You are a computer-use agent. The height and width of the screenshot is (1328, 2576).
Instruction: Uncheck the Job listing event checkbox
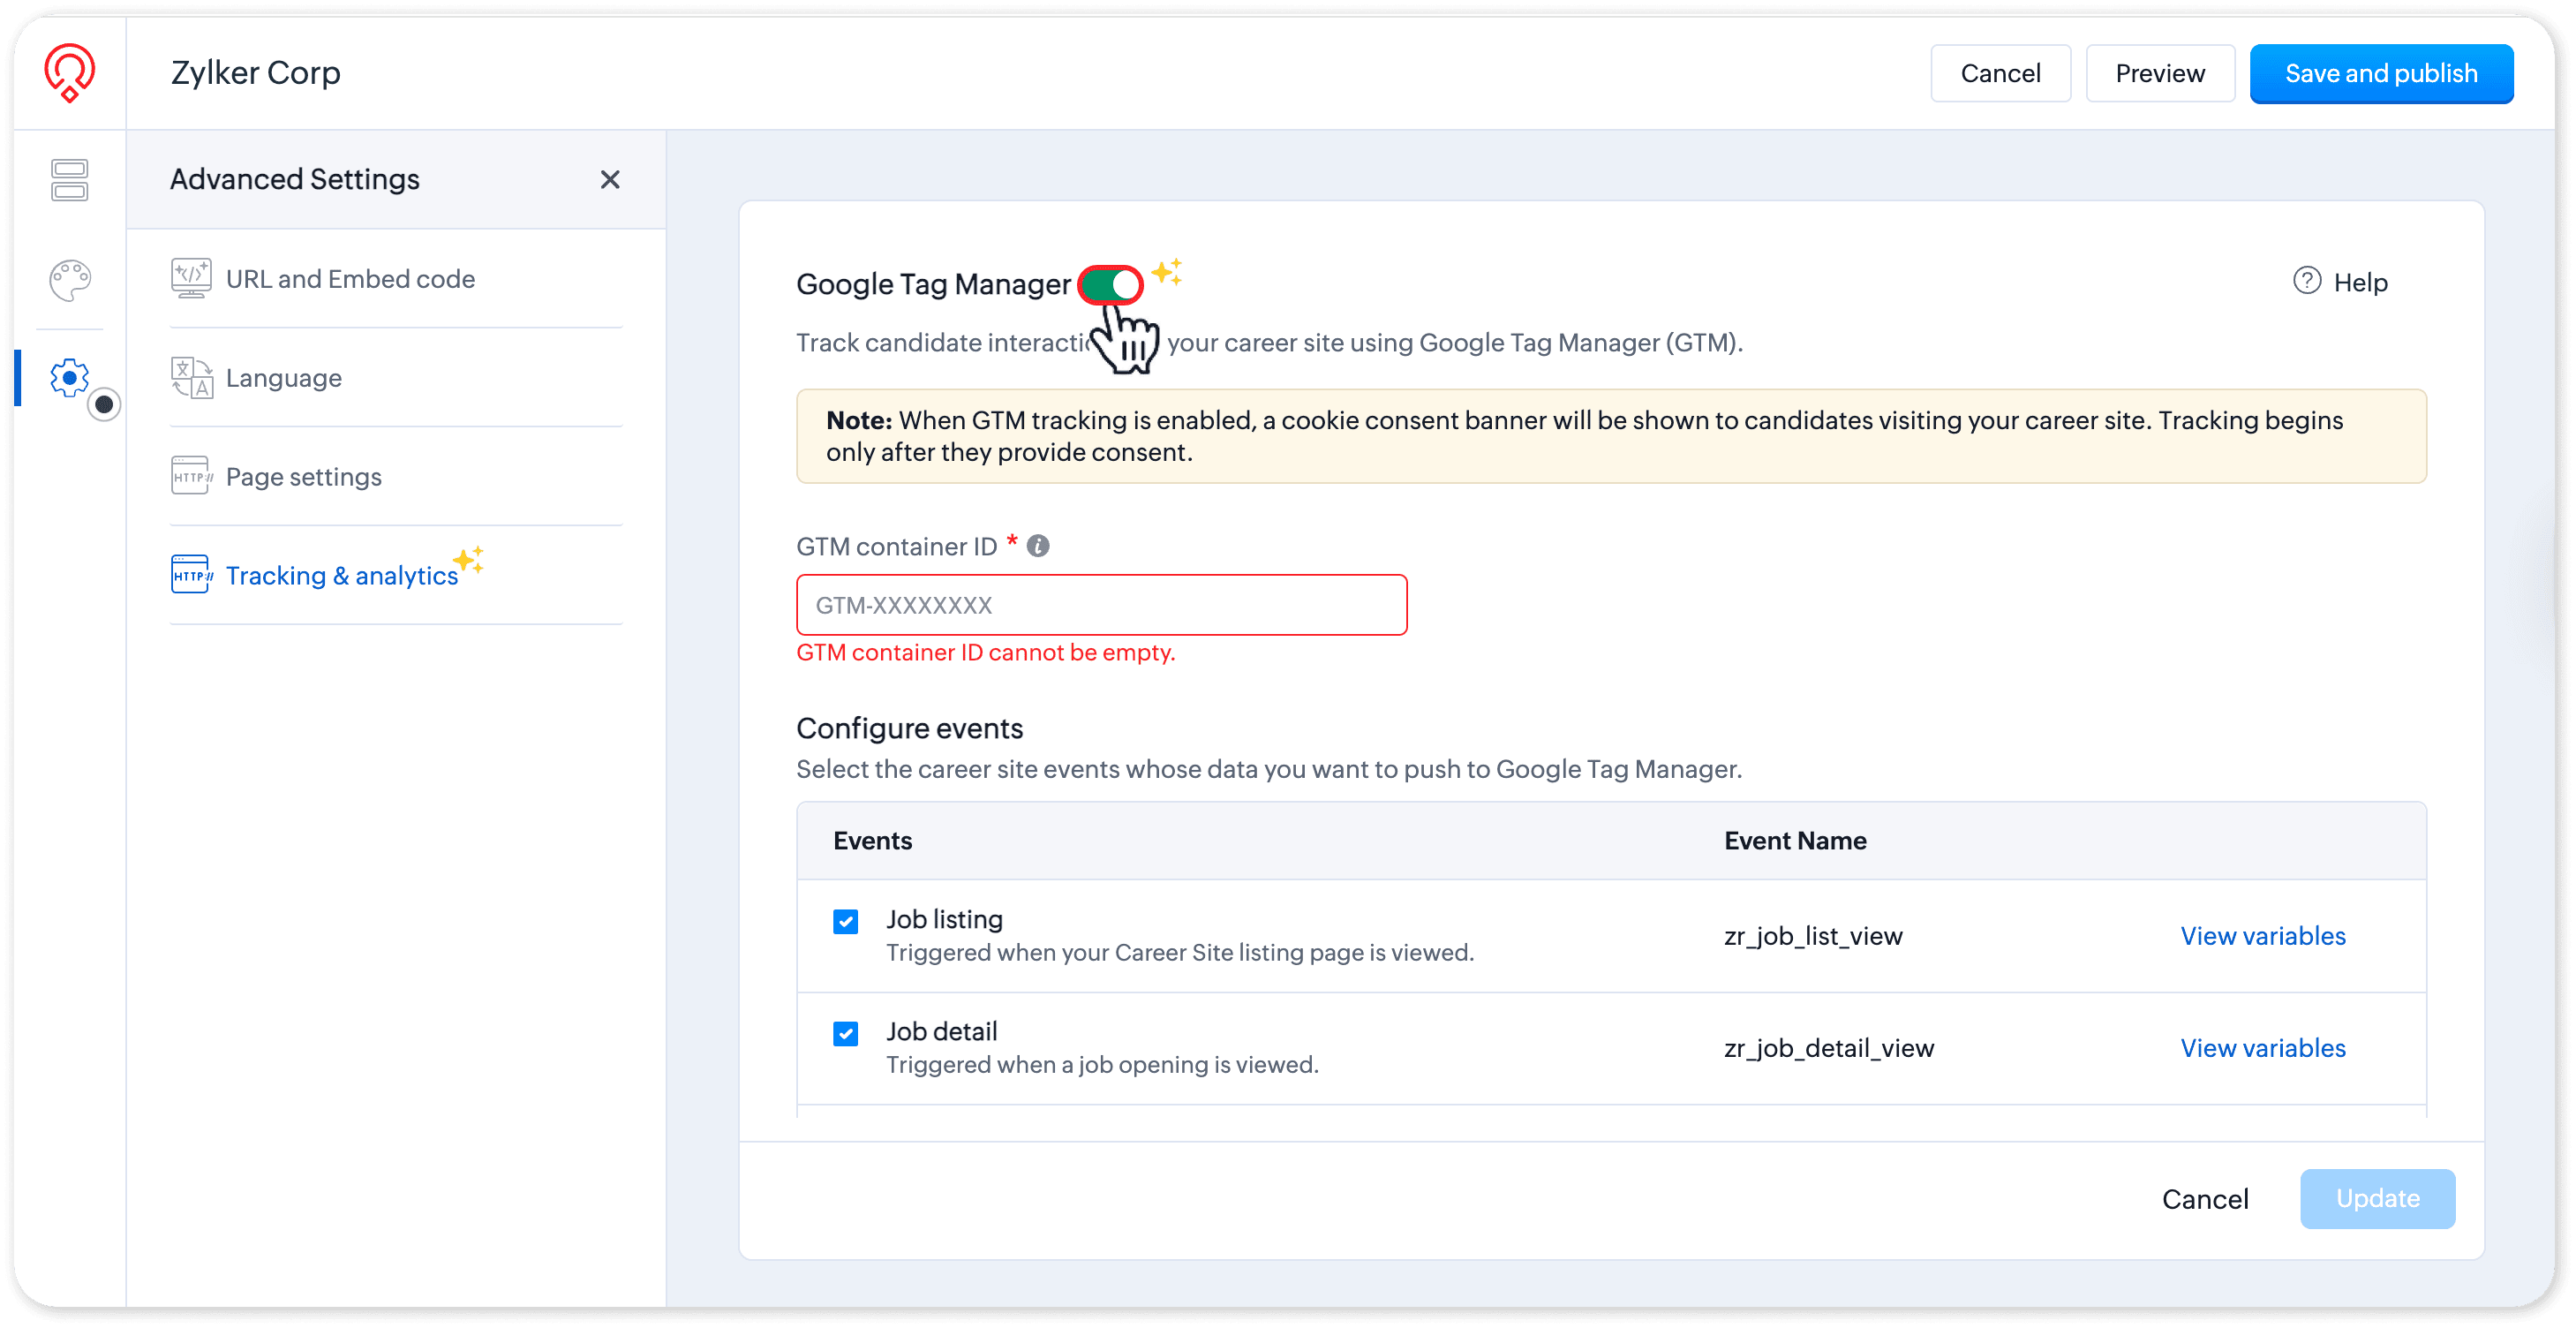tap(845, 921)
